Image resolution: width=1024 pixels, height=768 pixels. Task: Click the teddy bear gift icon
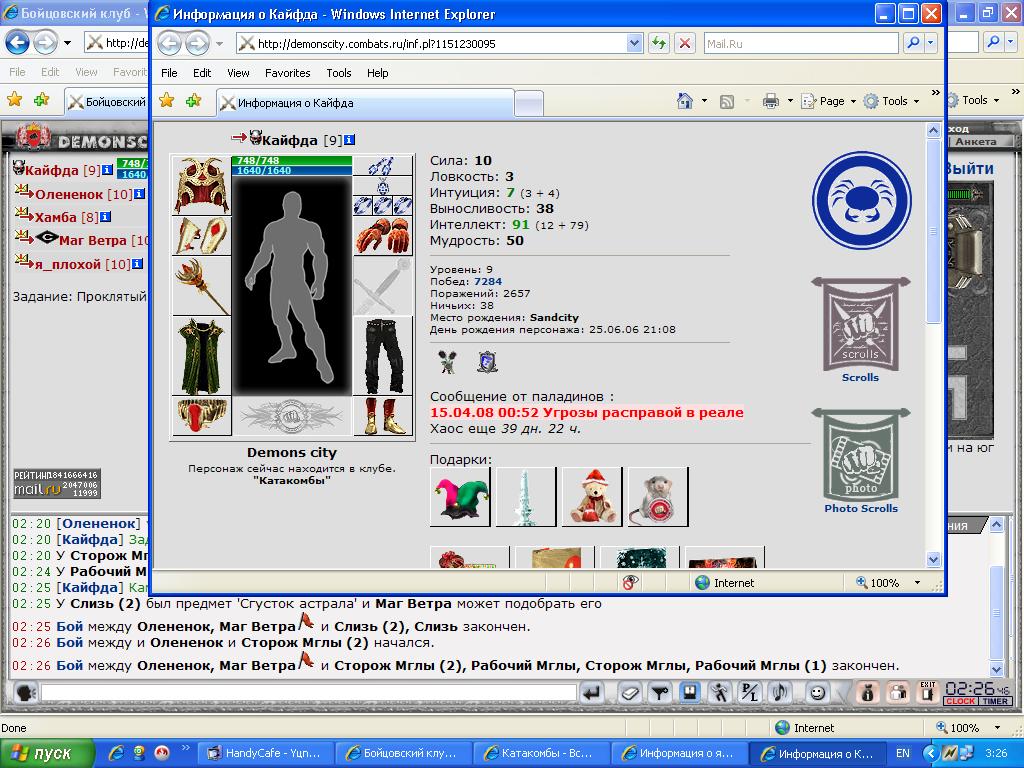[592, 496]
